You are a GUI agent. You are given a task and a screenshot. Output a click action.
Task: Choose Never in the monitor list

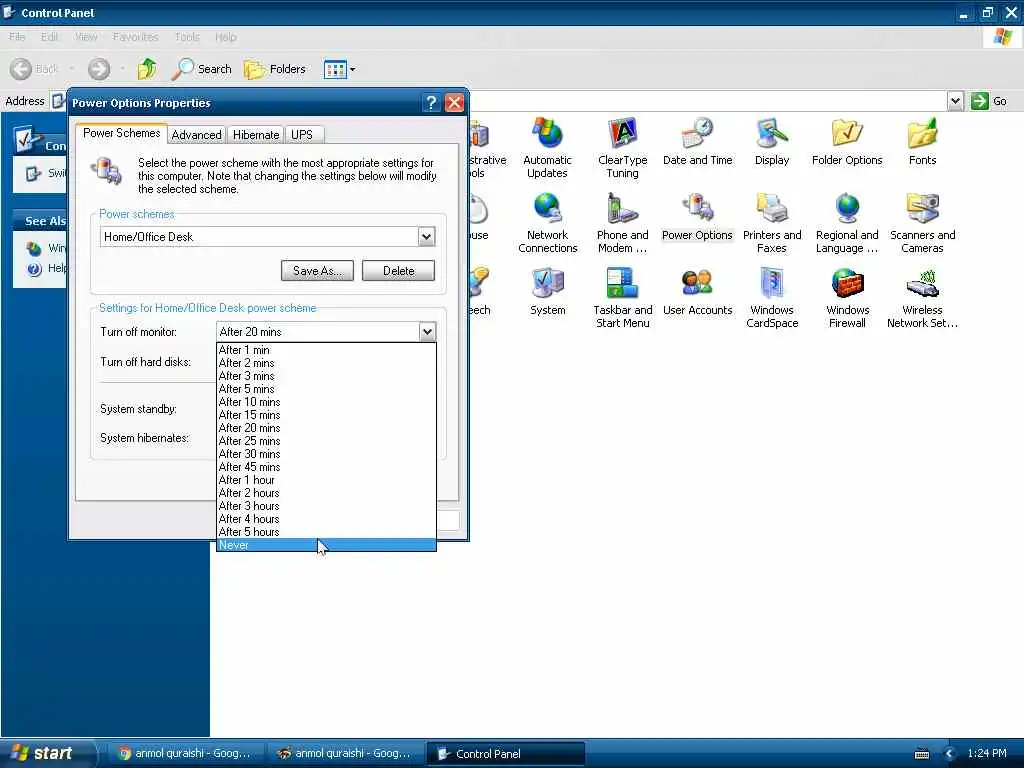(x=326, y=545)
